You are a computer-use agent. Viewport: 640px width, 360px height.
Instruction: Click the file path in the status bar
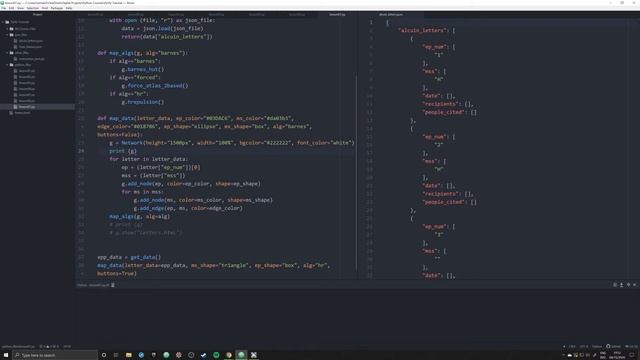point(18,347)
